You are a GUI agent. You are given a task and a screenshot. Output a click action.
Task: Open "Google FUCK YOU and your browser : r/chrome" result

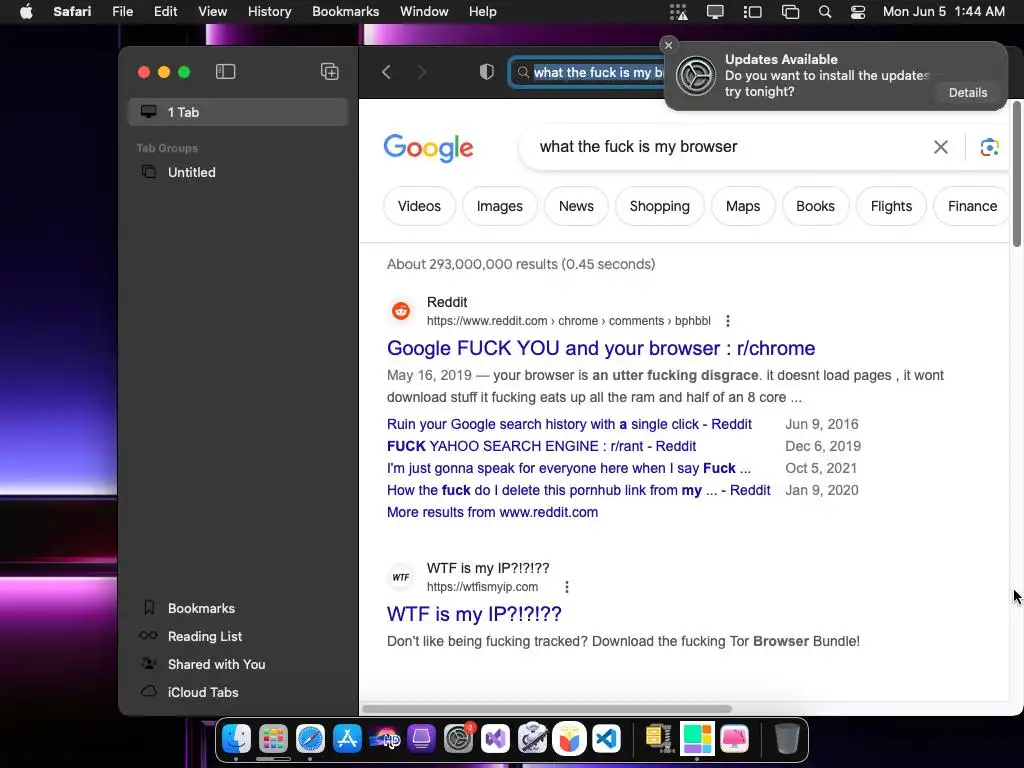coord(601,348)
